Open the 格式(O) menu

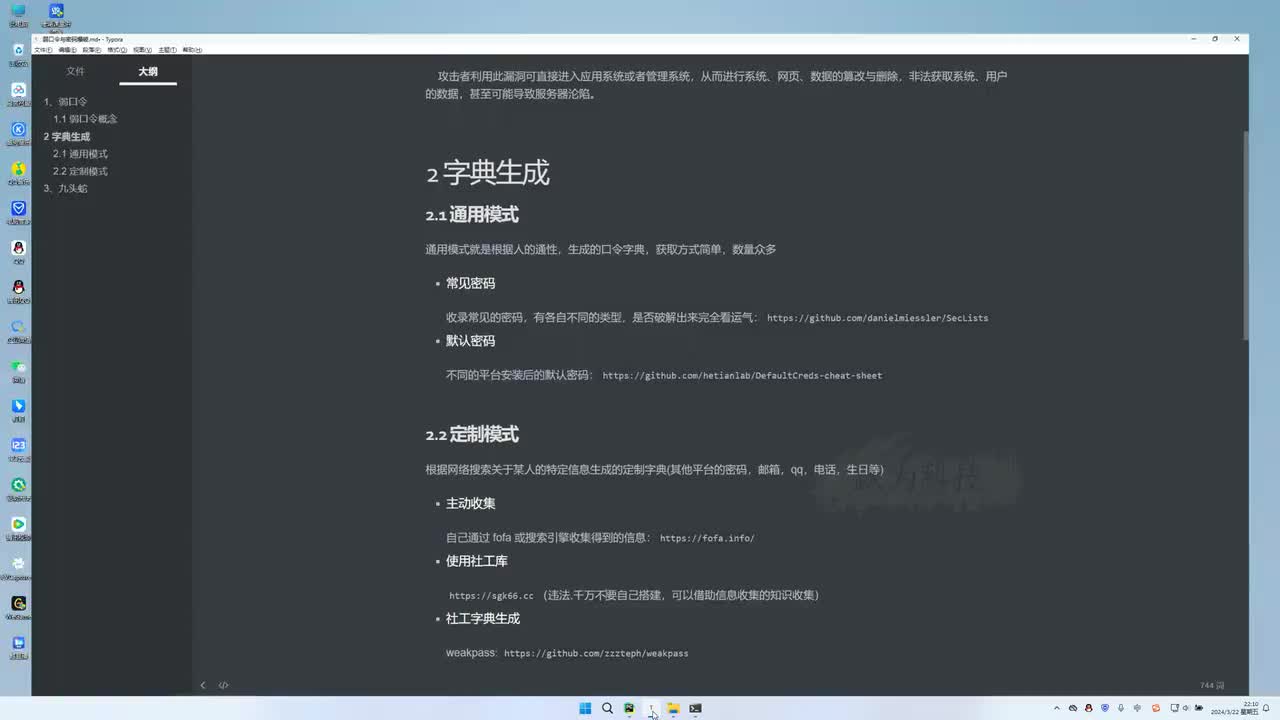pos(117,49)
